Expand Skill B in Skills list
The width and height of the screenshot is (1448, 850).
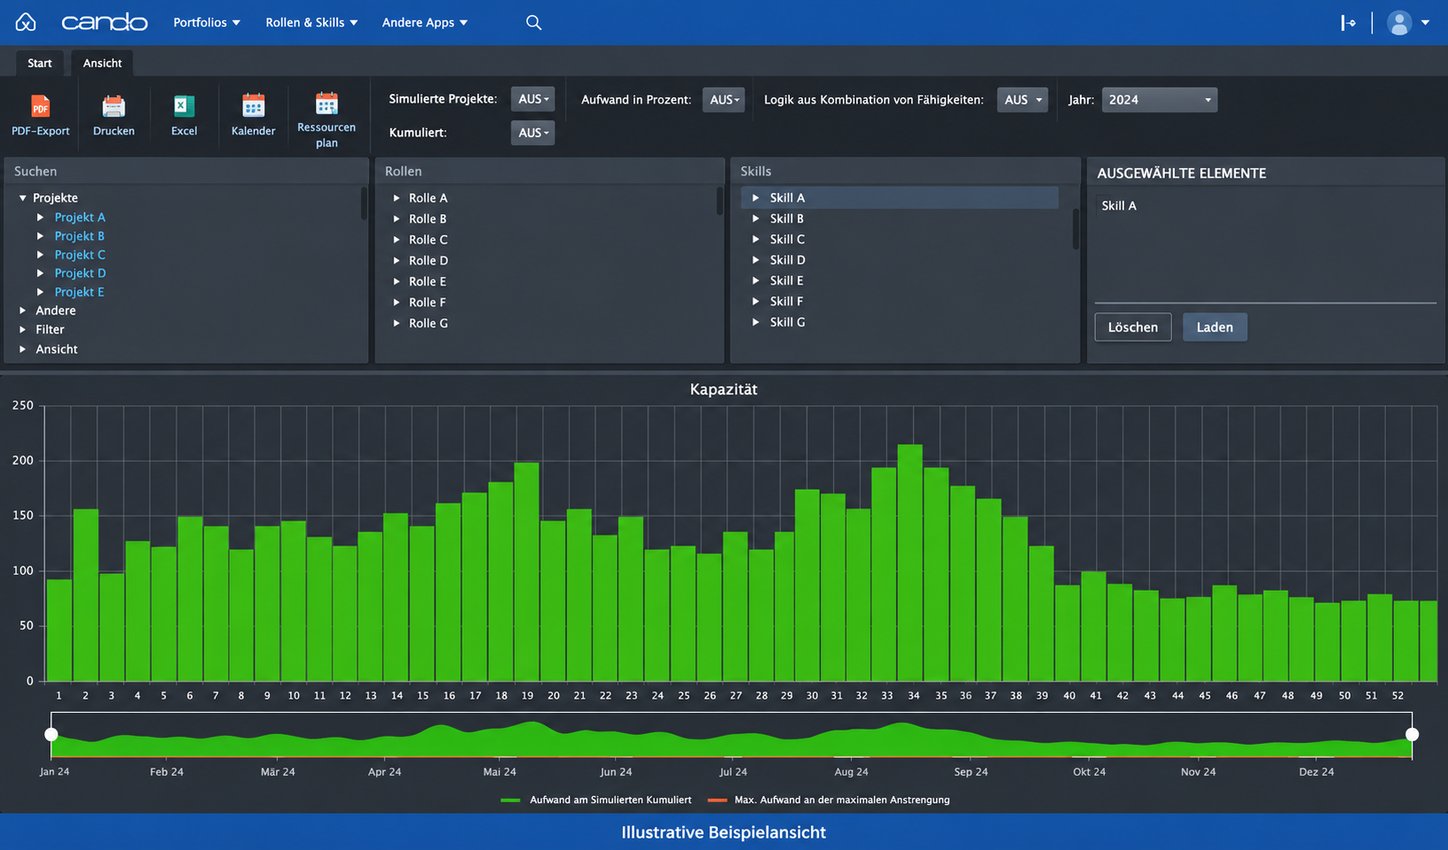(756, 219)
